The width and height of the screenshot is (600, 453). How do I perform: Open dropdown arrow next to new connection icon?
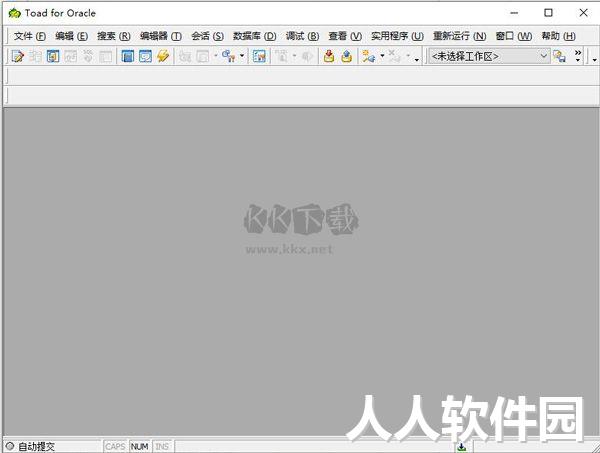(382, 56)
